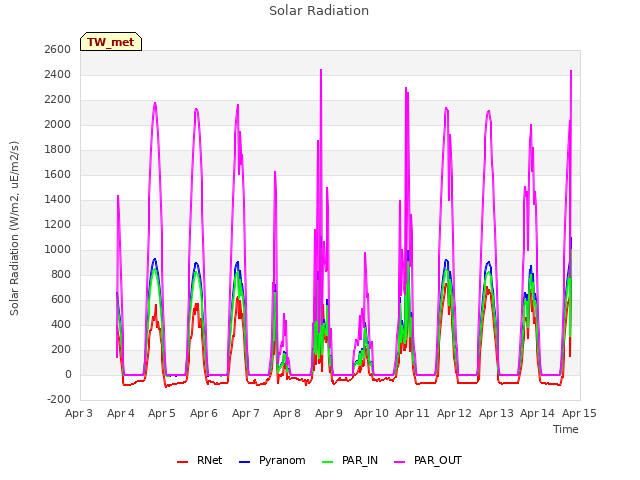This screenshot has height=480, width=640.
Task: Click the Apr 4 x-axis tick label
Action: 121,413
